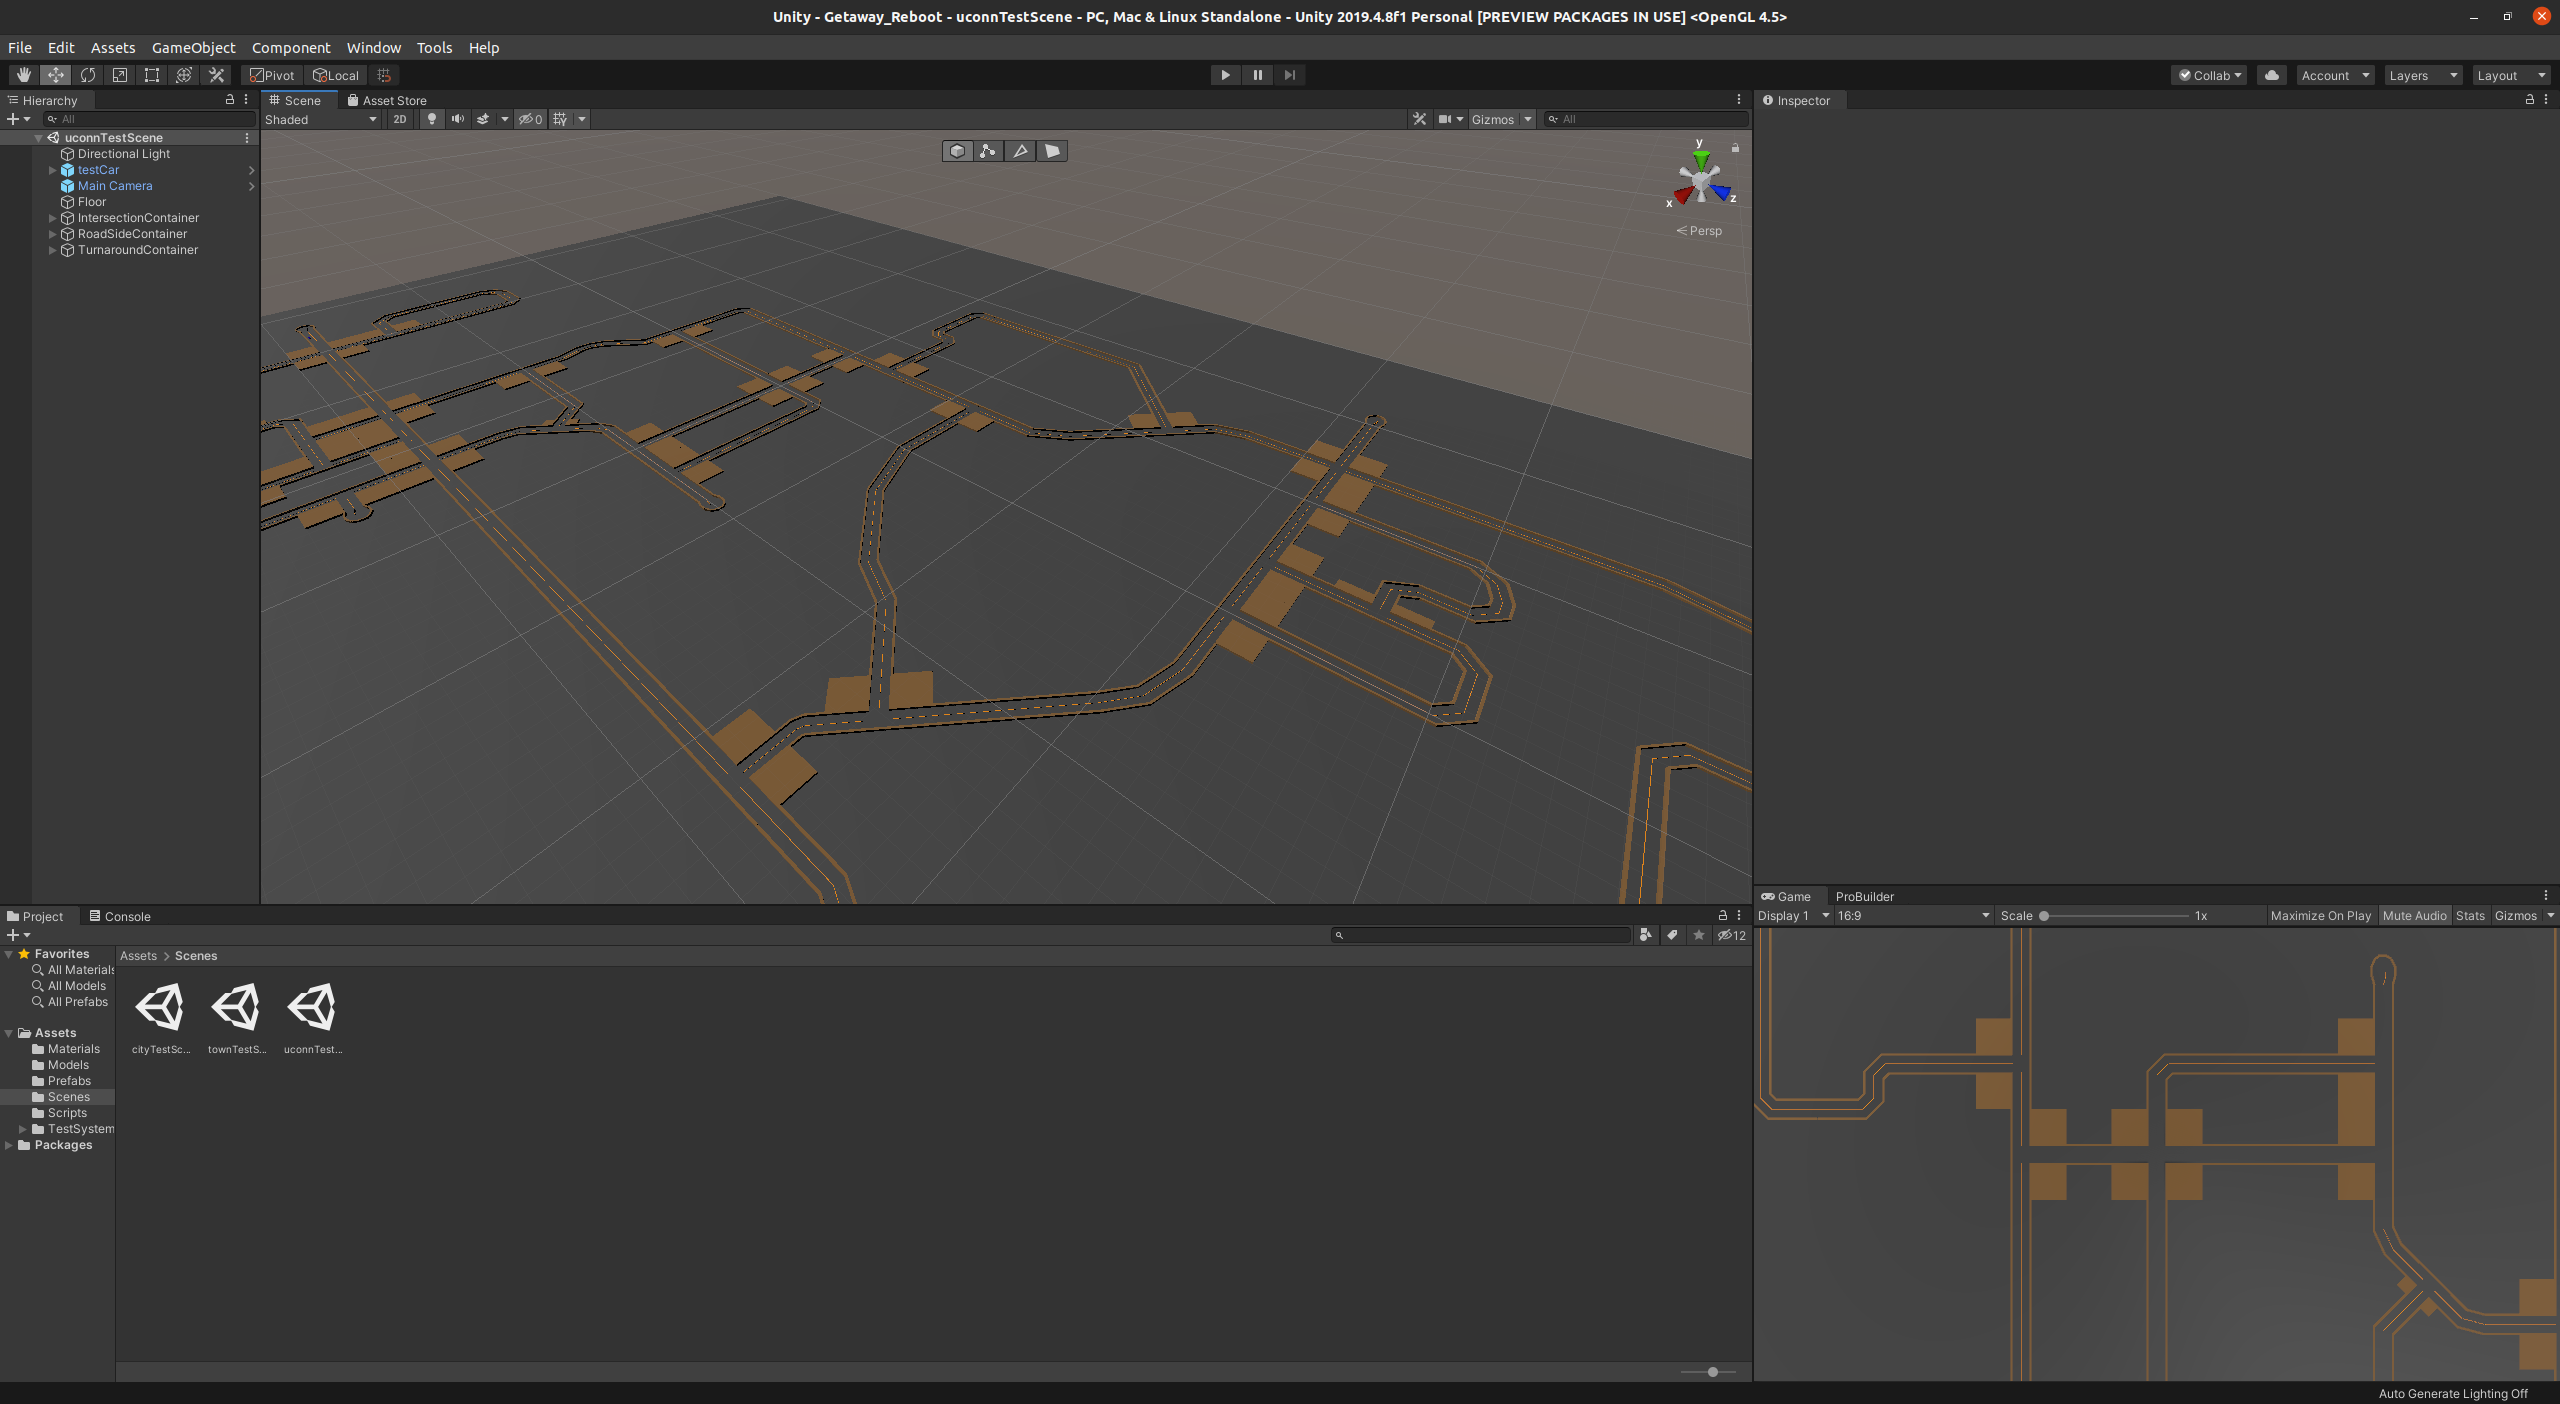Viewport: 2560px width, 1404px height.
Task: Open the uconnTest scene thumbnail in Scenes
Action: [313, 1008]
